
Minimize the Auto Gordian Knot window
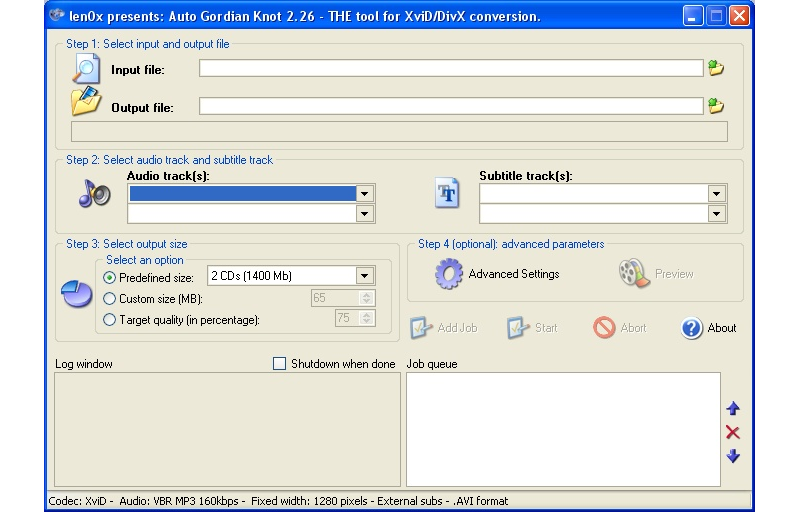692,16
